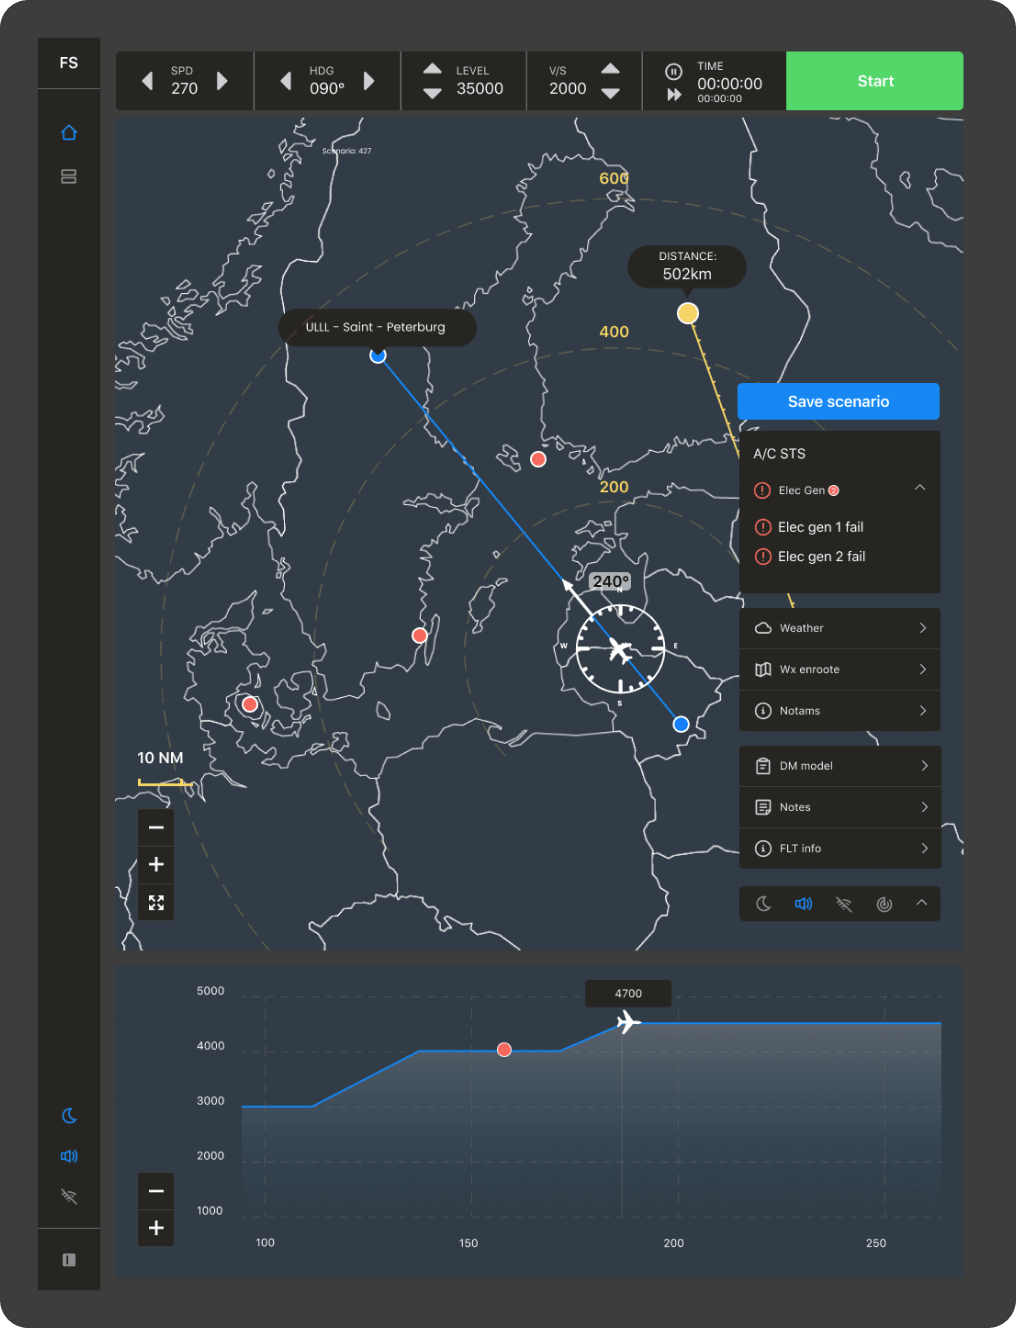Click the 4700 altitude tooltip
Viewport: 1016px width, 1328px height.
[x=628, y=993]
